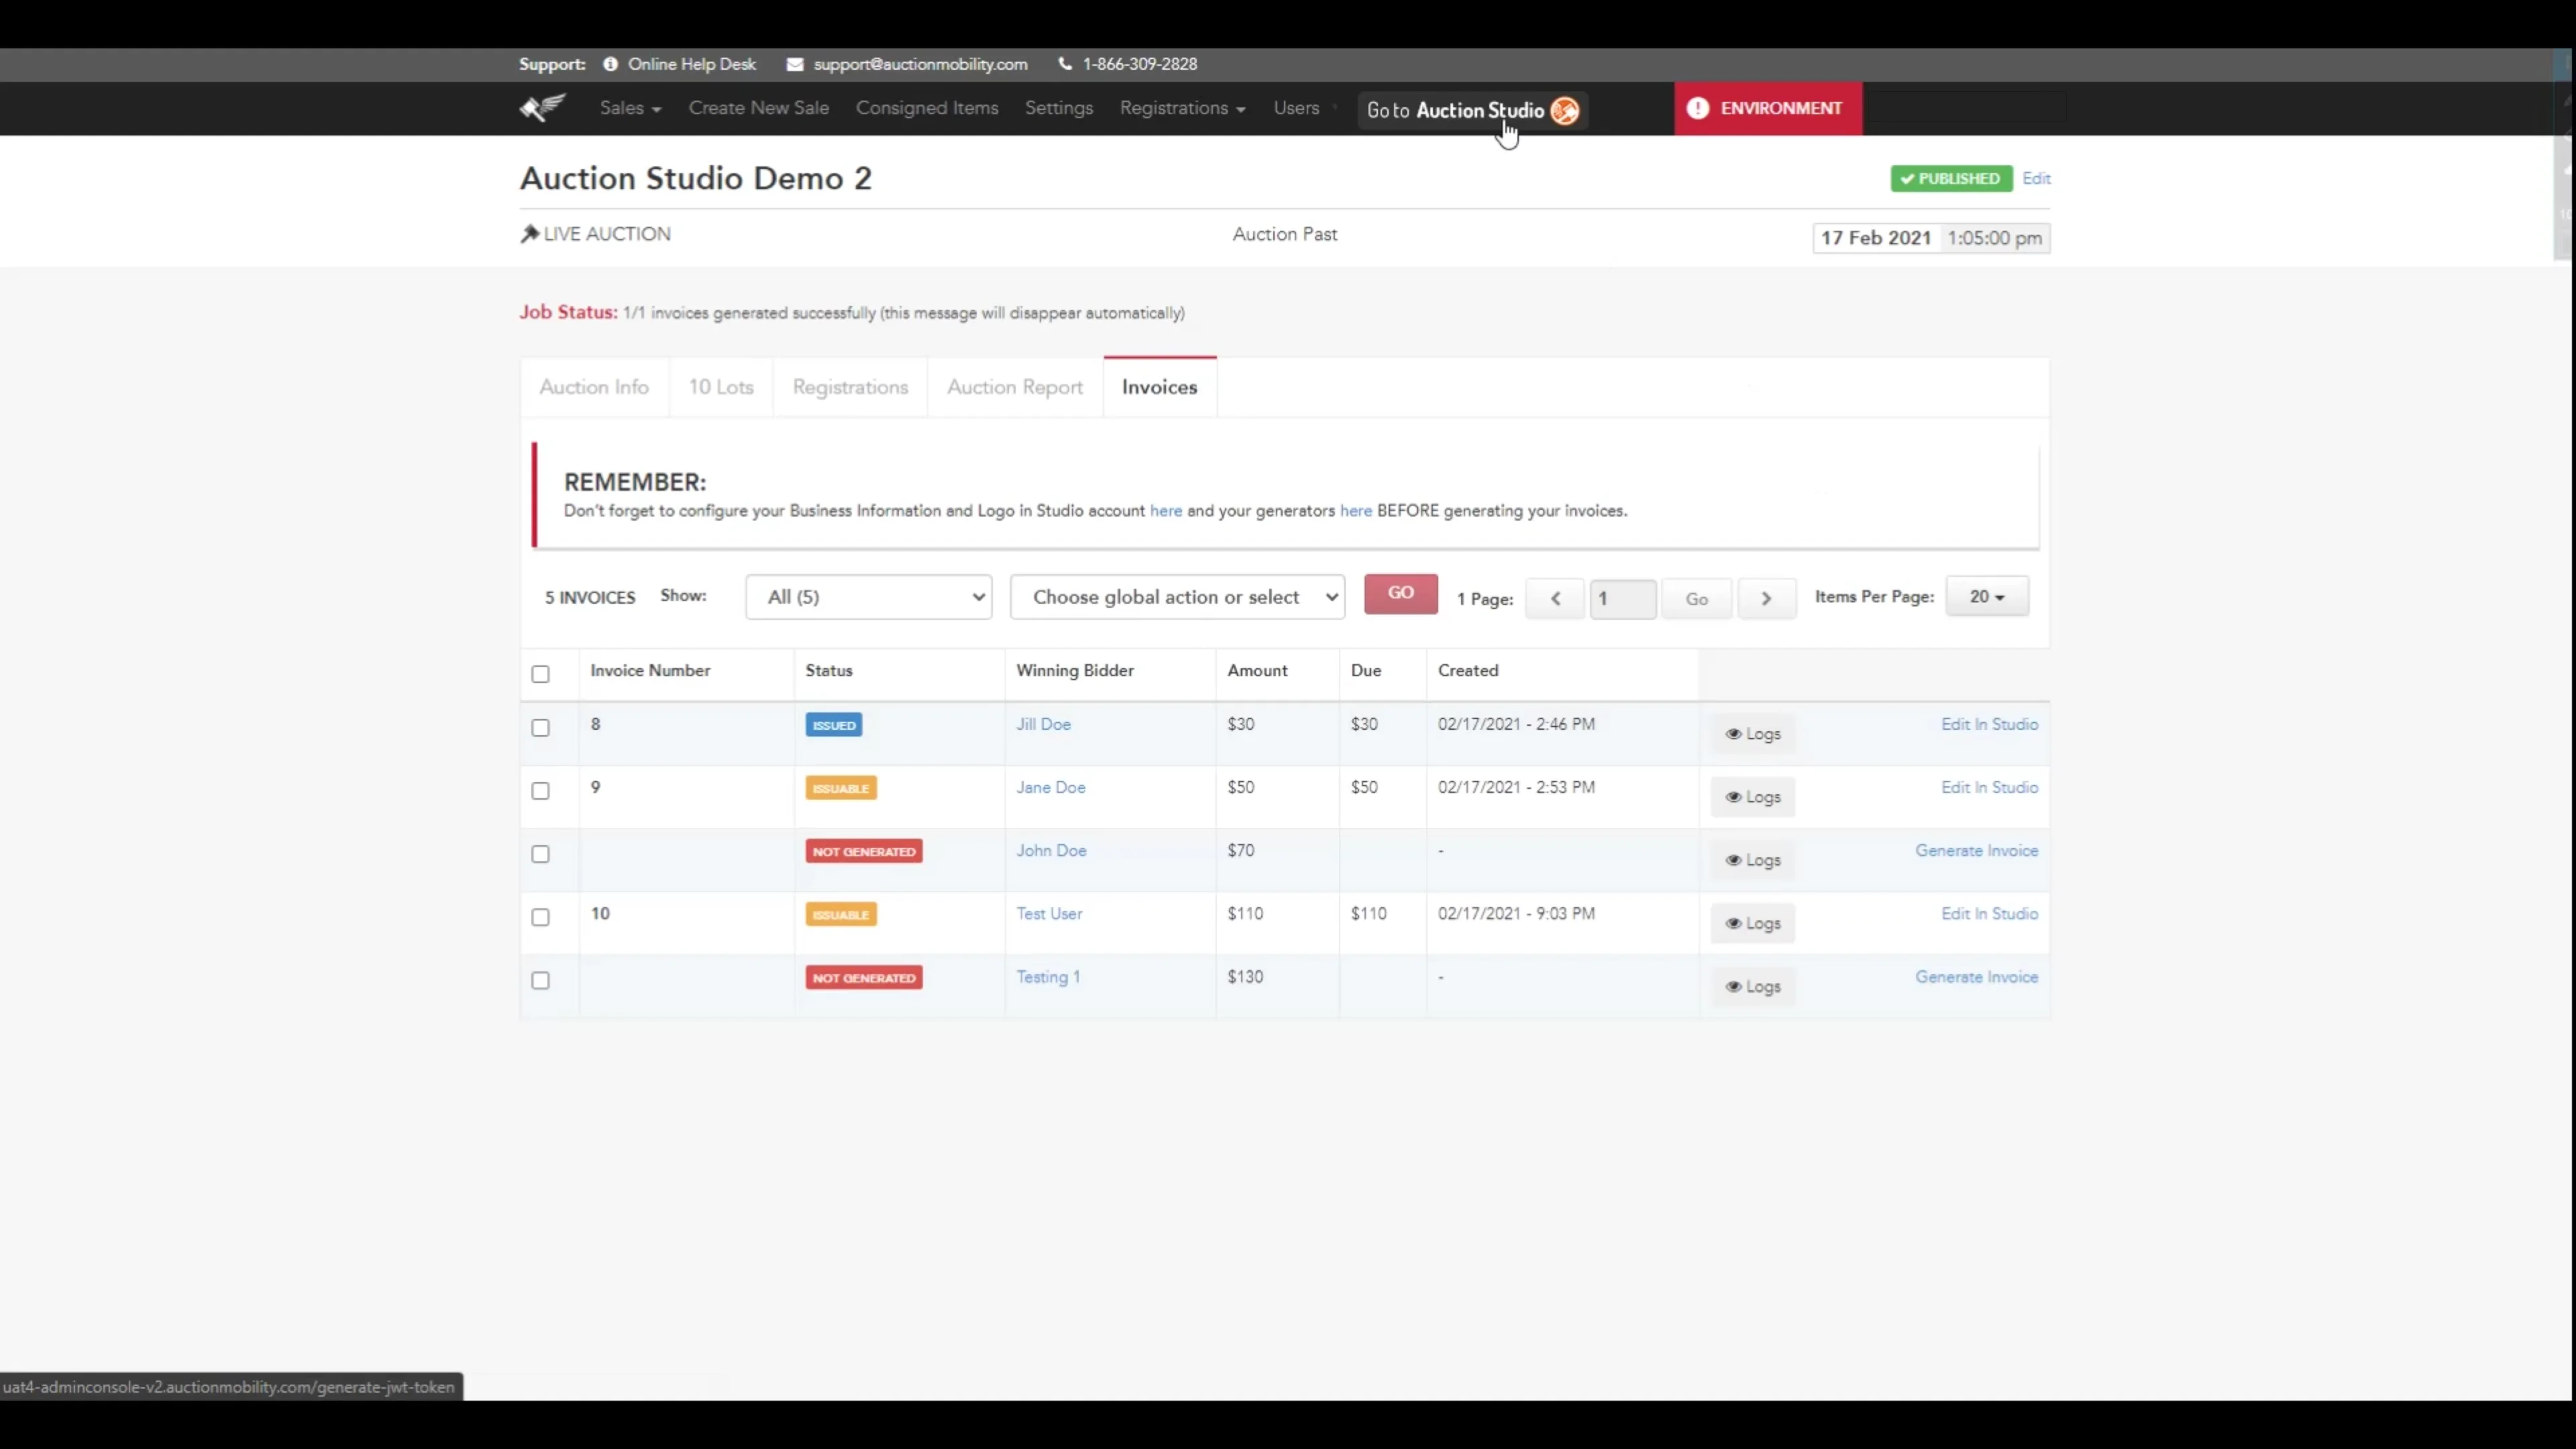This screenshot has height=1449, width=2576.
Task: Click the previous page arrow
Action: [1555, 598]
